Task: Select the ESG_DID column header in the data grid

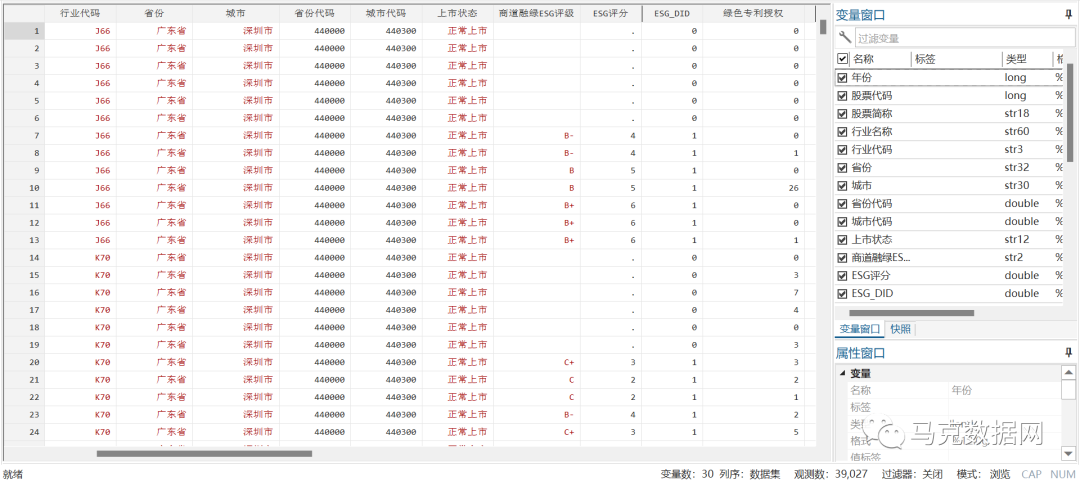Action: point(672,13)
